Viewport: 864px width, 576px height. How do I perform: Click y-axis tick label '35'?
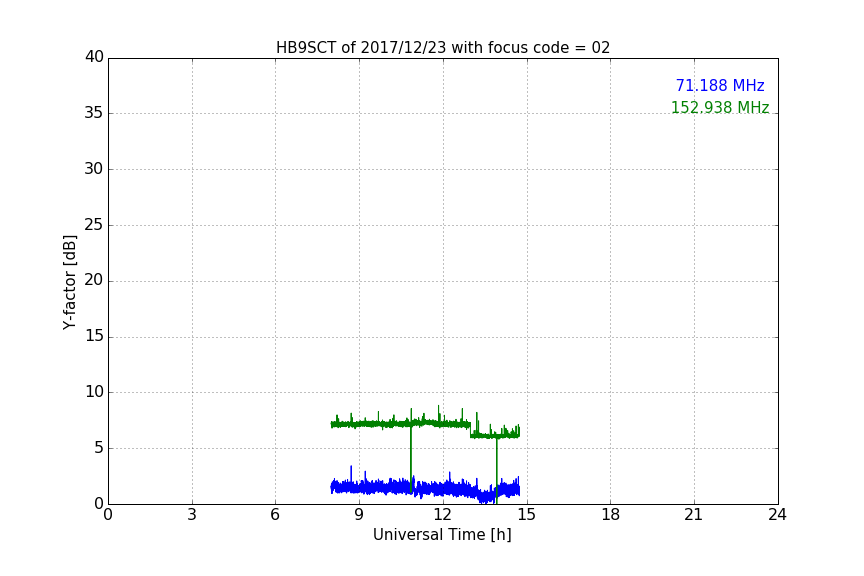pos(94,113)
